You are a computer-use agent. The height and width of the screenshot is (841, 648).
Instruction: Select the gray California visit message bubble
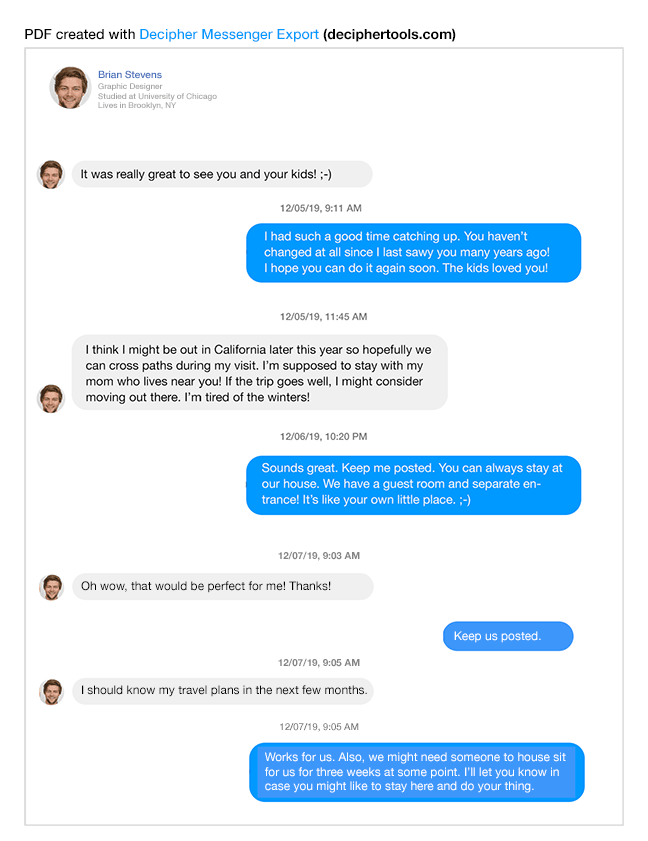(x=259, y=373)
